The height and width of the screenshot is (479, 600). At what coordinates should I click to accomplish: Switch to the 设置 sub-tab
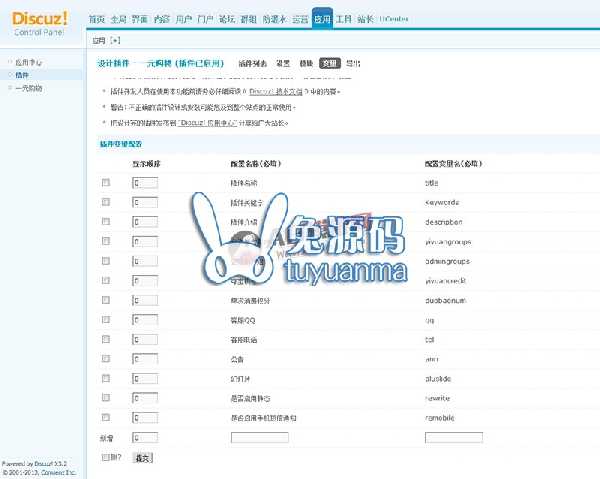(283, 64)
